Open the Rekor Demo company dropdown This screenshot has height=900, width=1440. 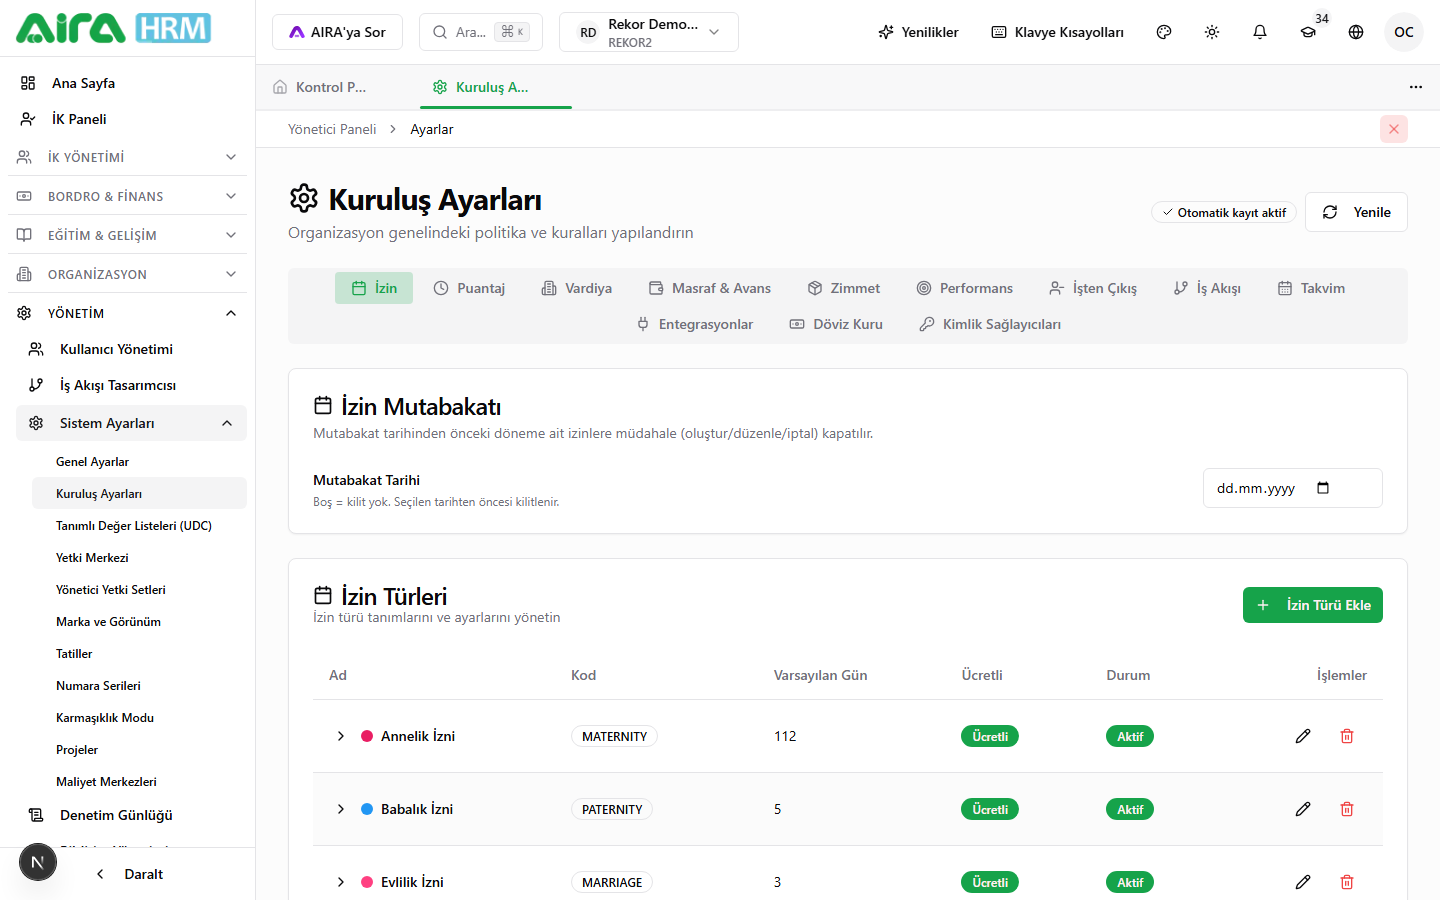pos(649,32)
